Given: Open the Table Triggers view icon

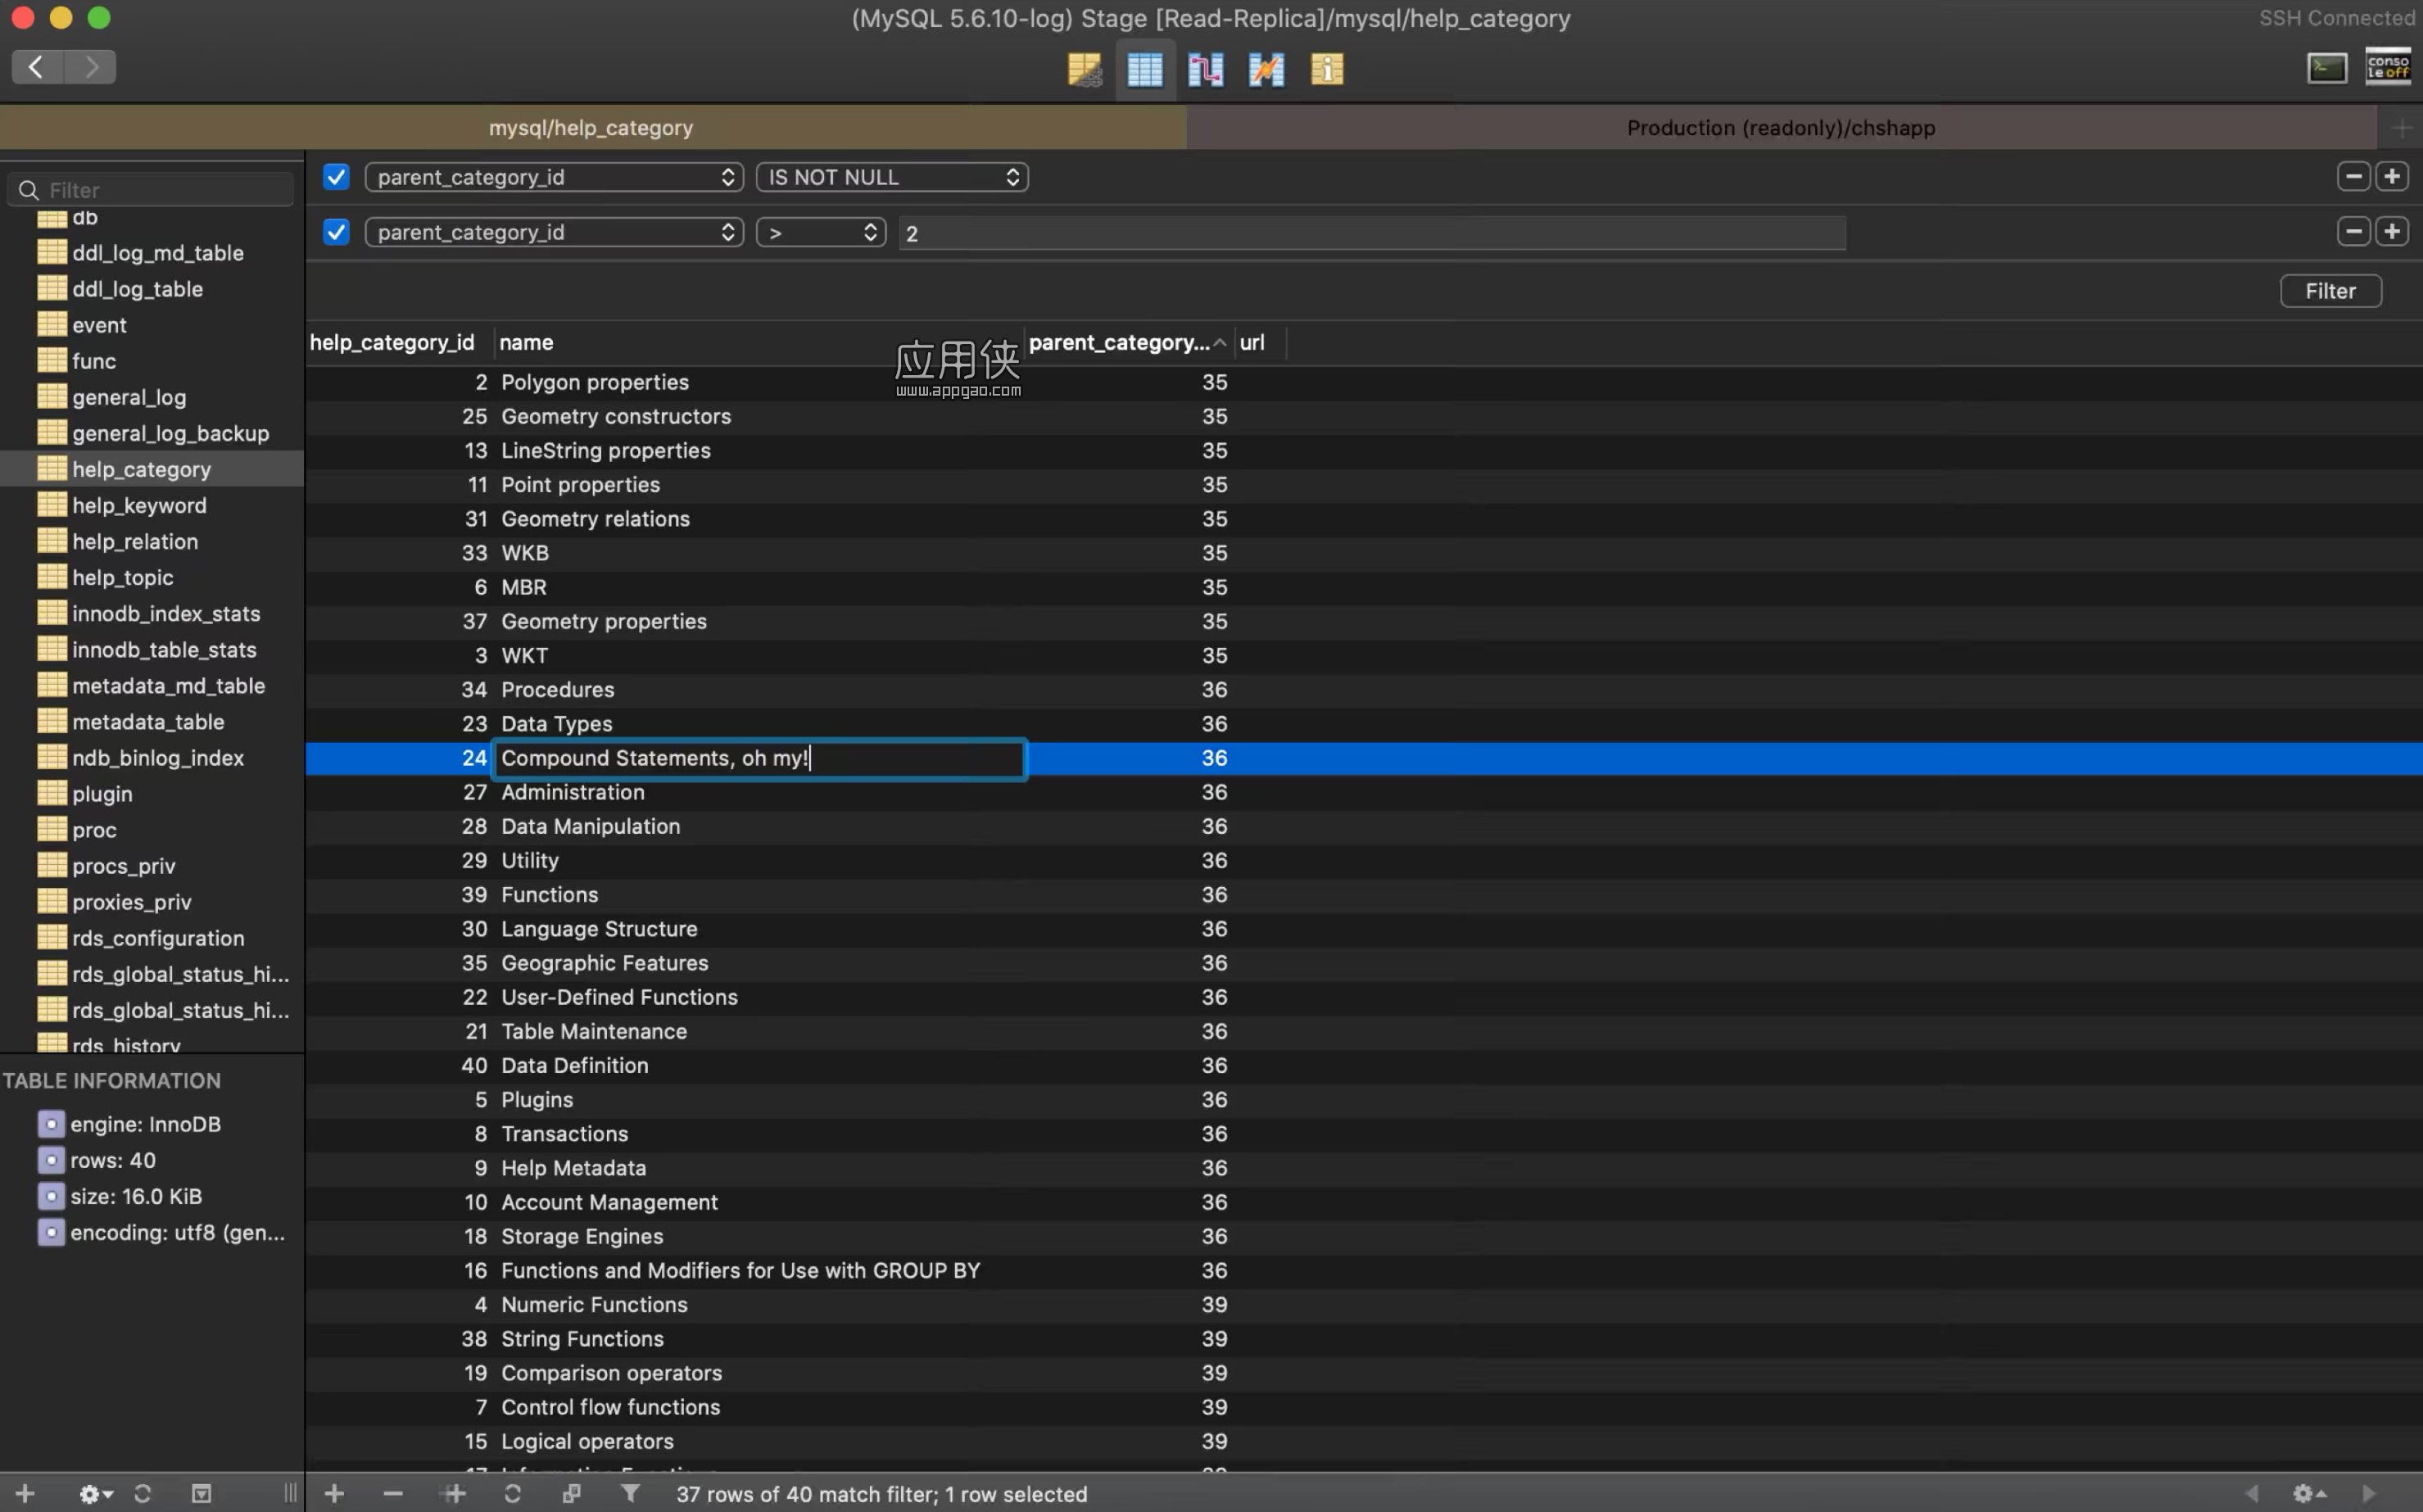Looking at the screenshot, I should (x=1266, y=69).
